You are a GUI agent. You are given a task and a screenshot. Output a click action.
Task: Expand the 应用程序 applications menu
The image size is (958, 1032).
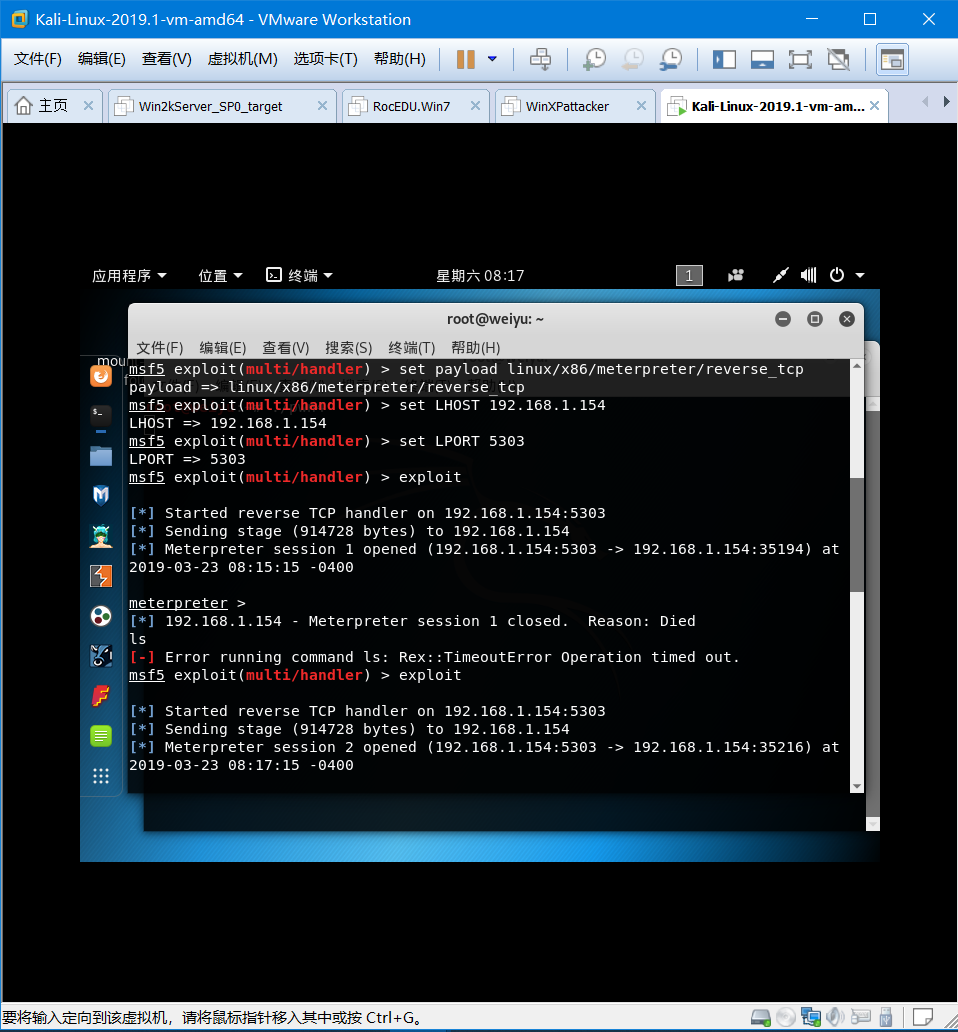click(129, 276)
